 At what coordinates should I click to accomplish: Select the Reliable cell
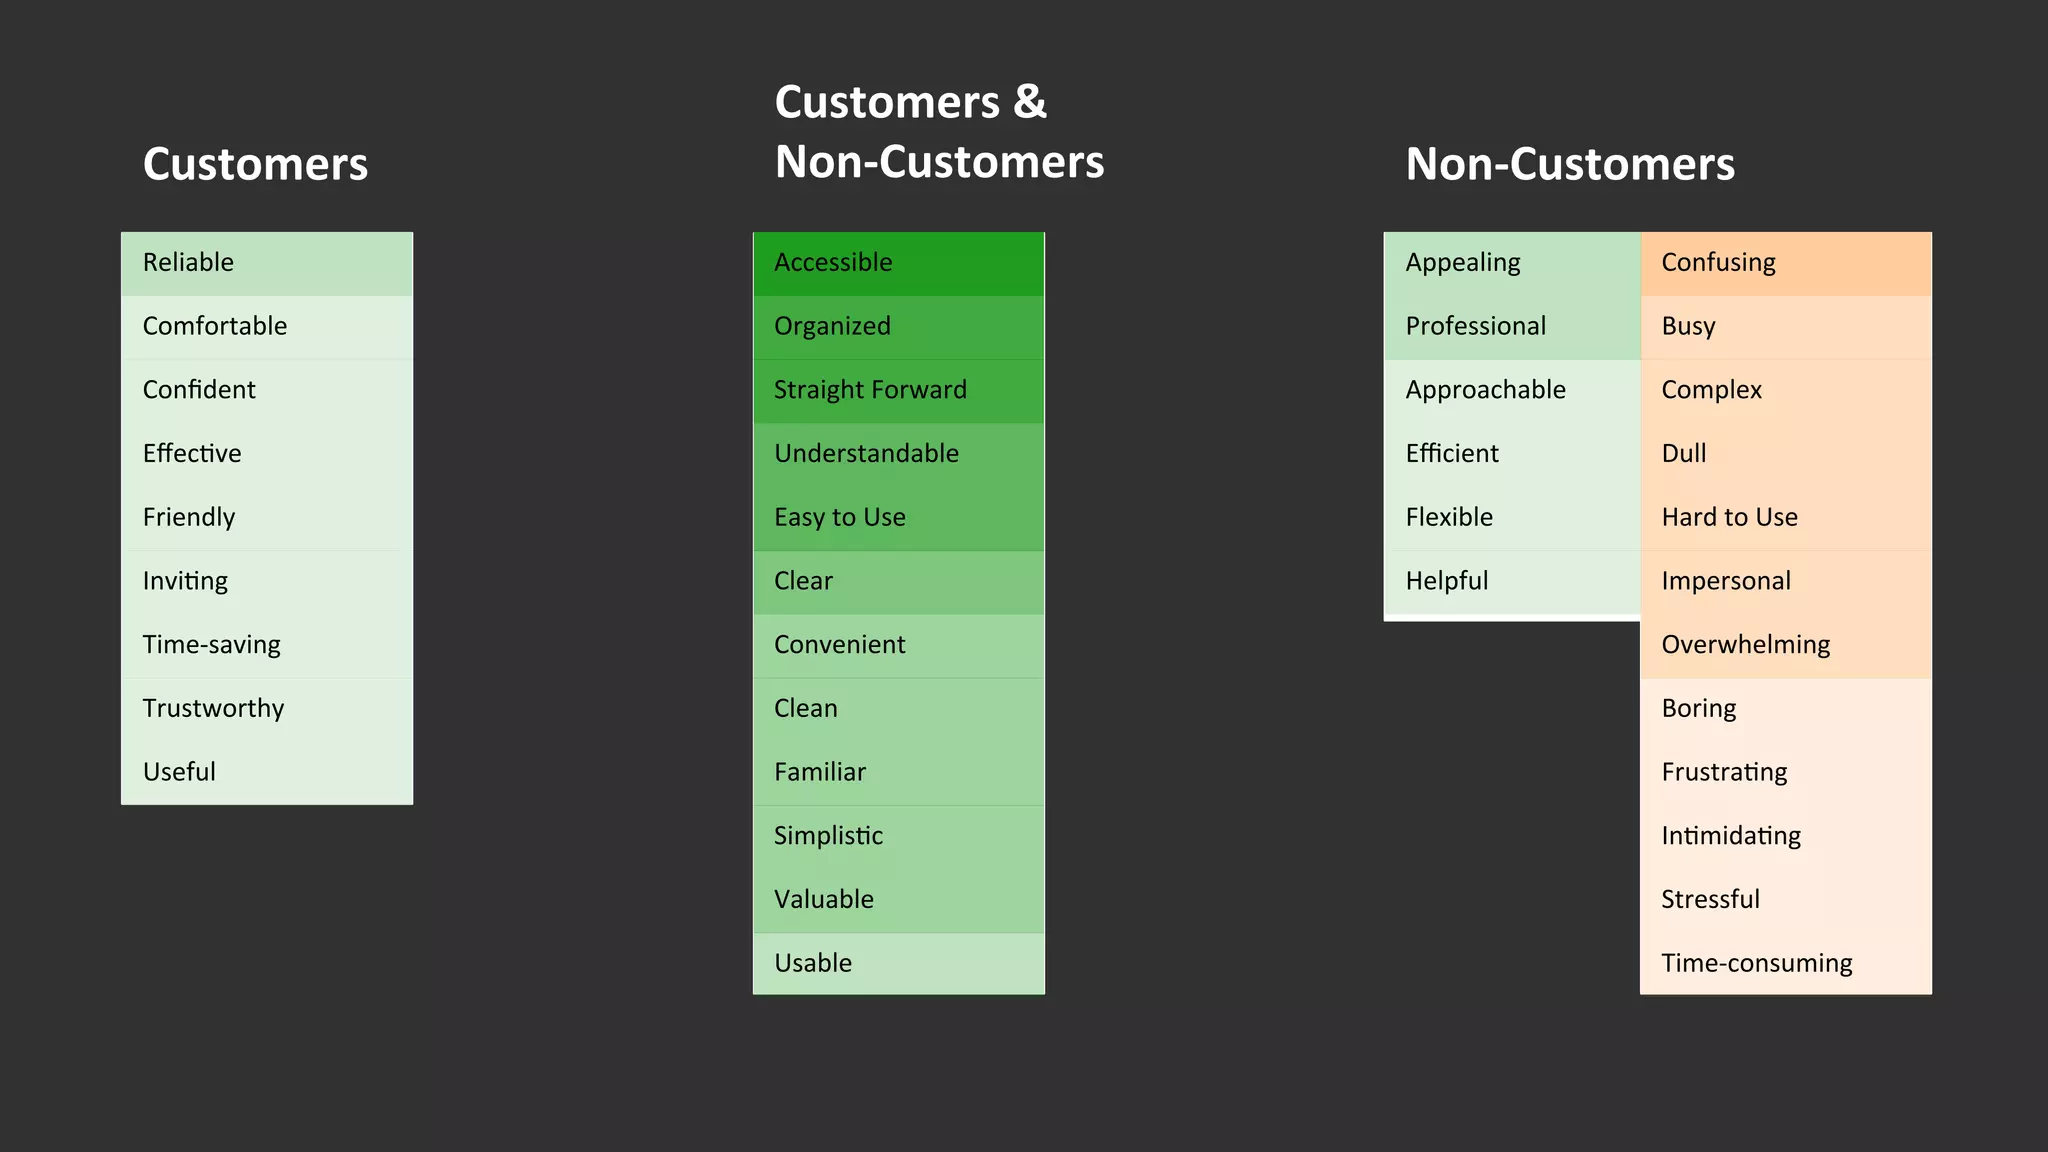(x=267, y=264)
